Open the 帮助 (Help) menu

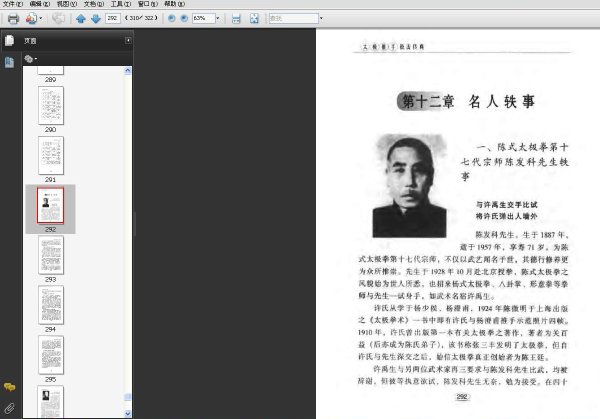(x=174, y=4)
